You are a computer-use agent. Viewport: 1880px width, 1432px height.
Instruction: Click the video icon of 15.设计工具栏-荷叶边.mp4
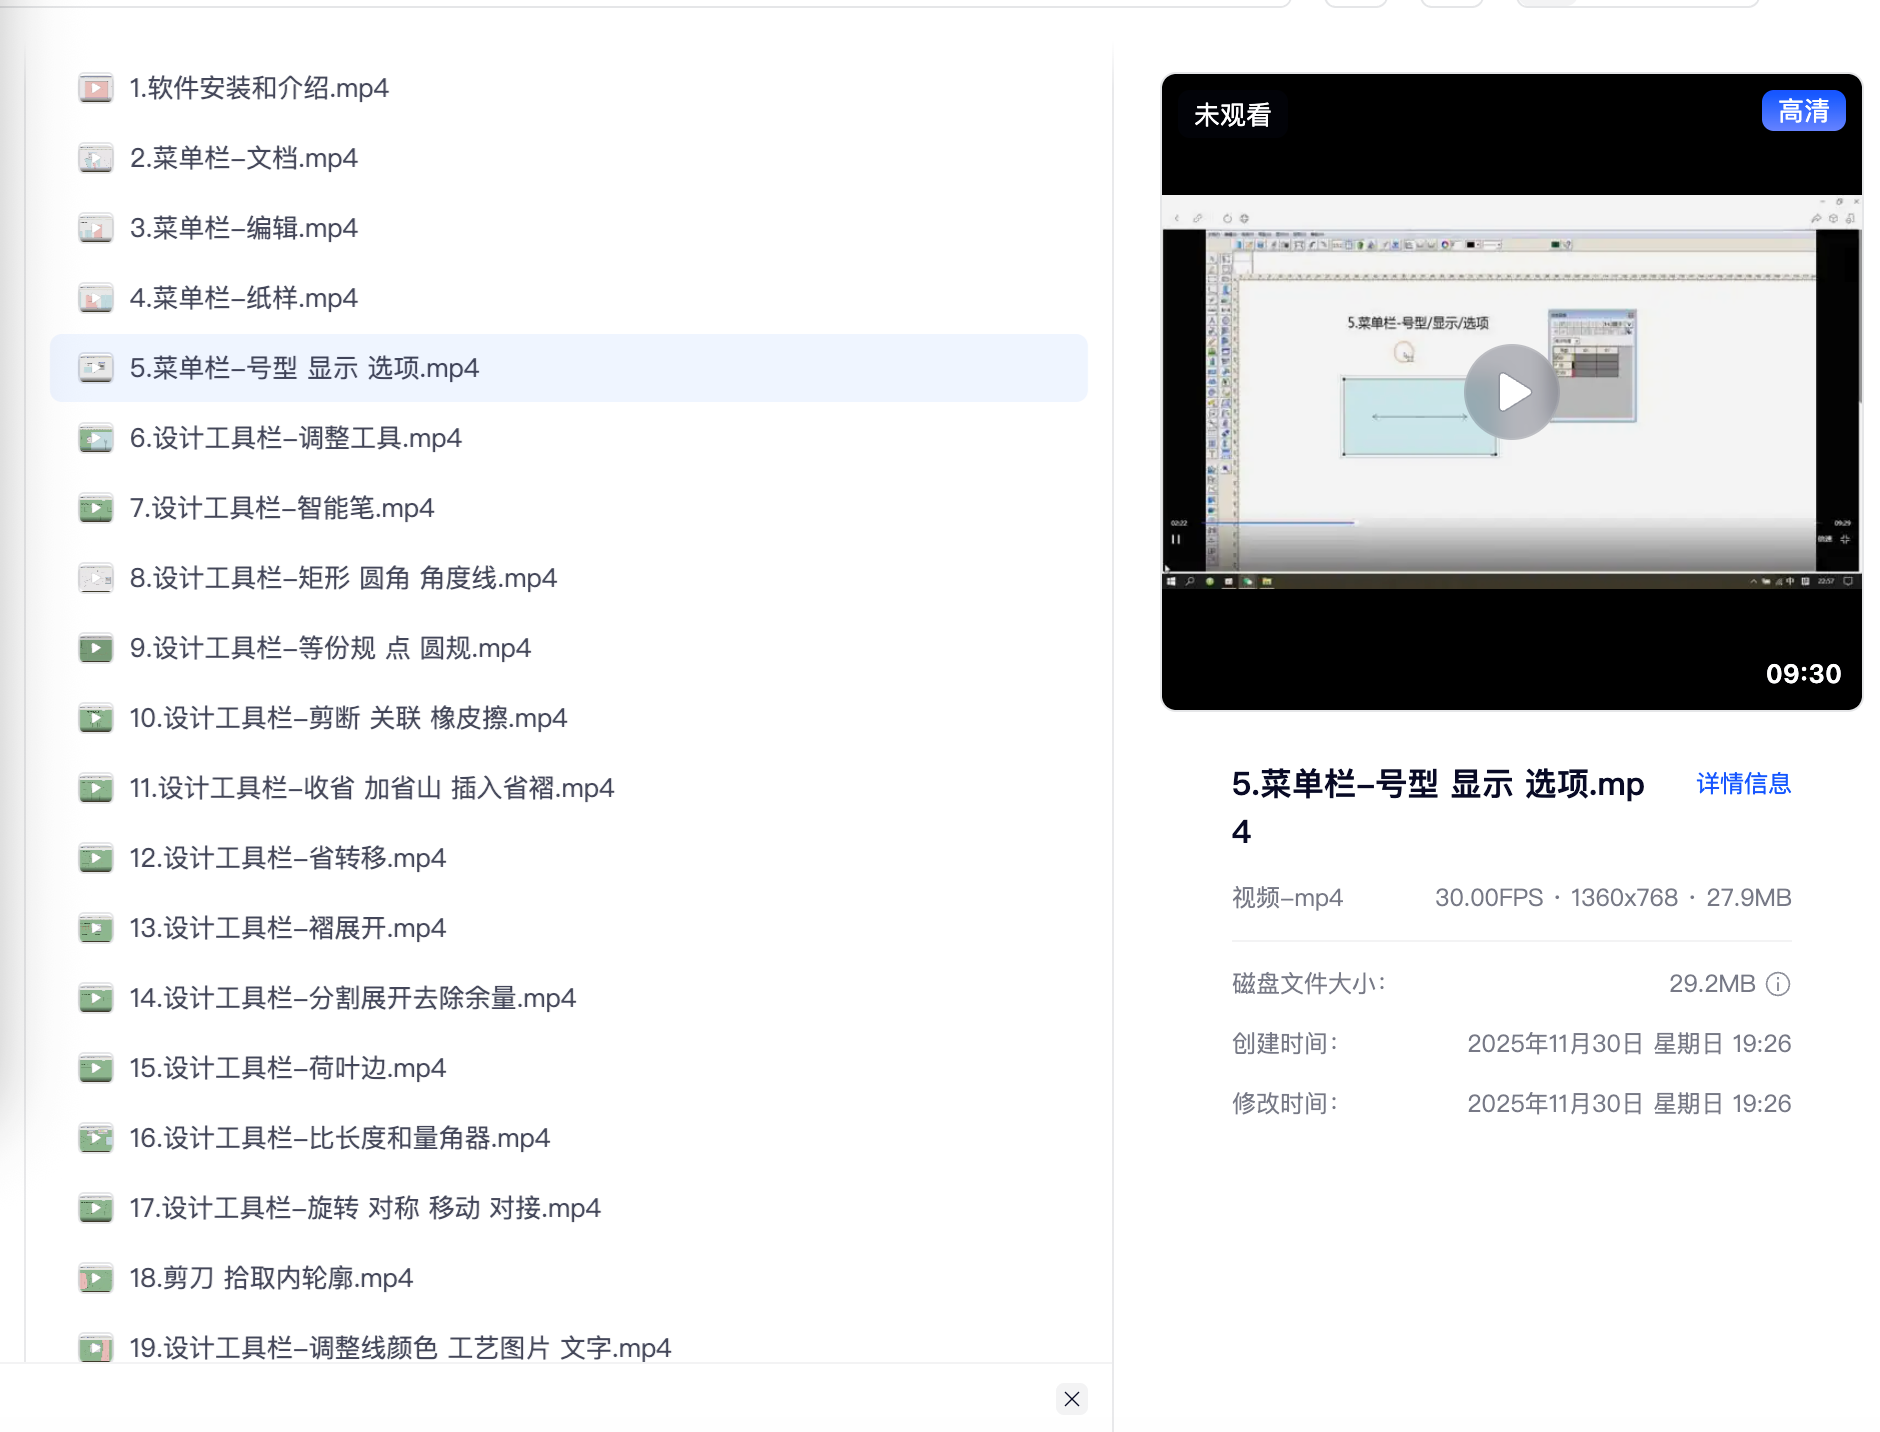click(96, 1068)
